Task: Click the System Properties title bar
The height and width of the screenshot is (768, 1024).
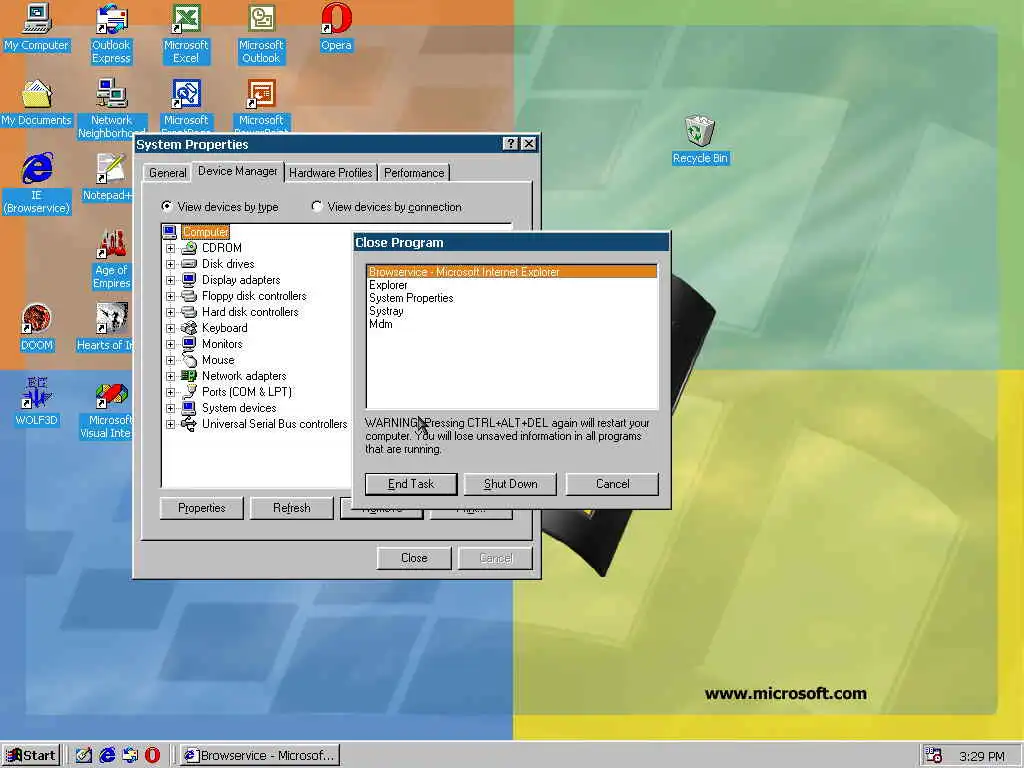Action: pos(317,144)
